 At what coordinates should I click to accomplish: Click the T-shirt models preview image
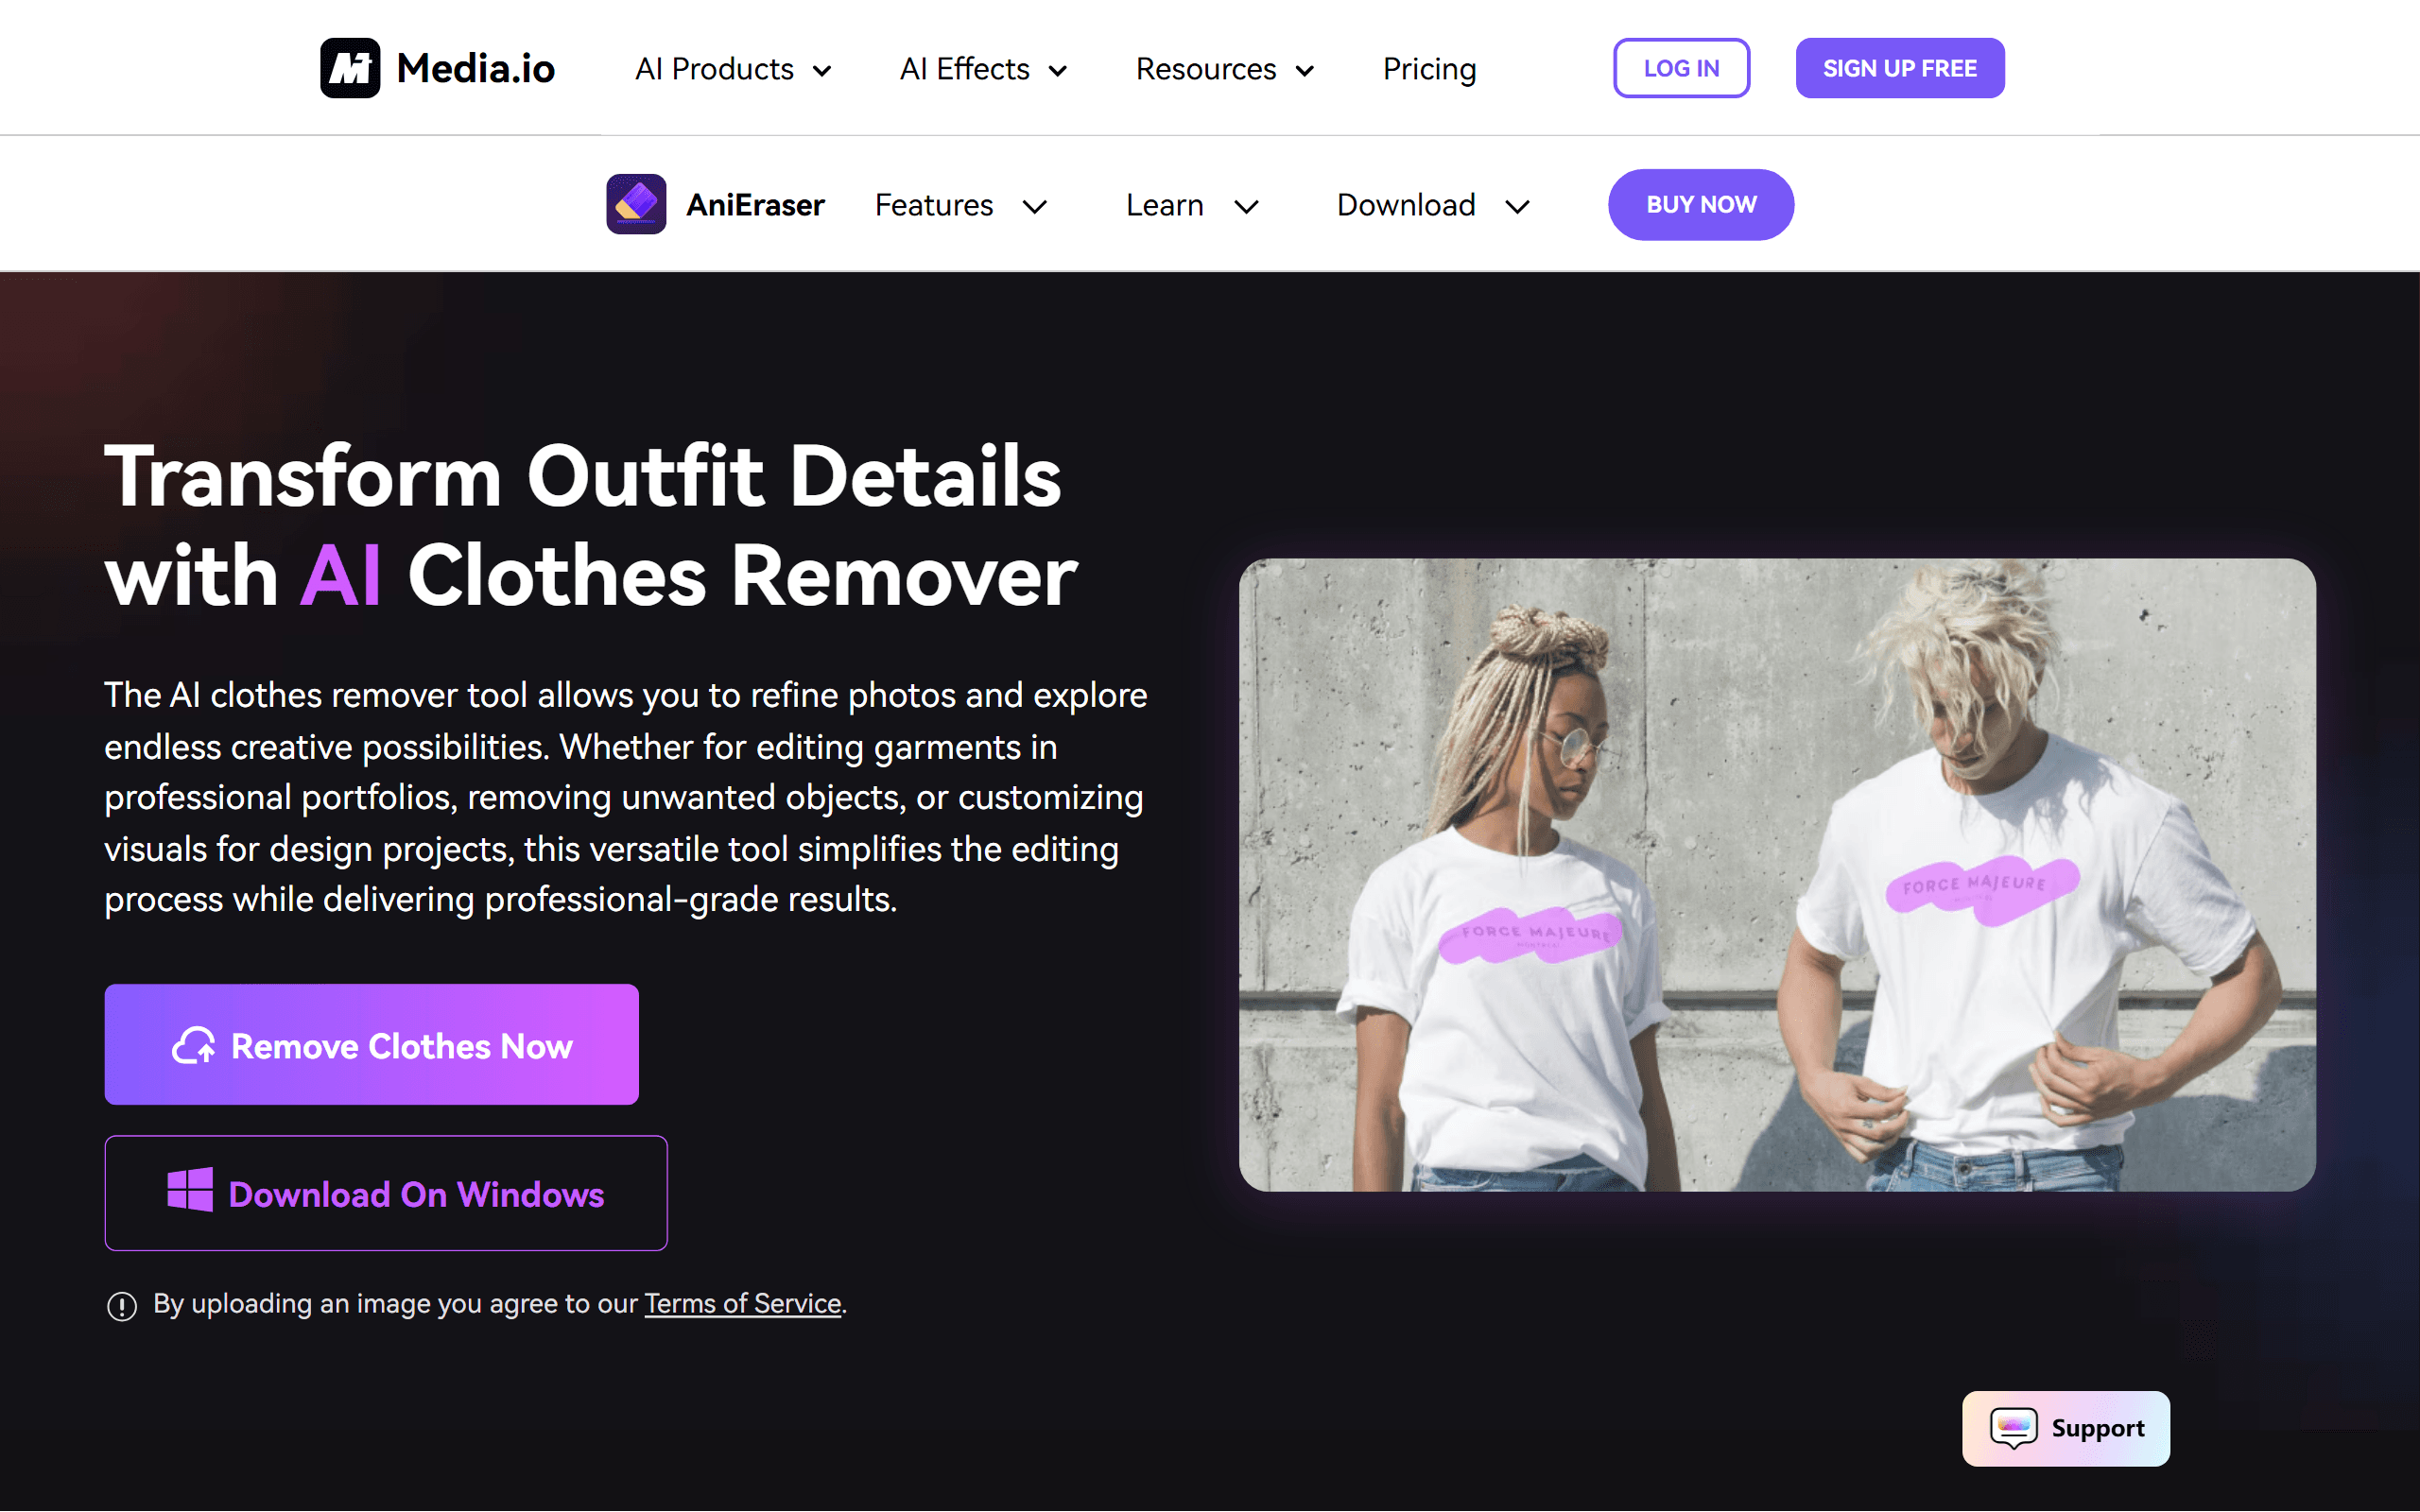[1777, 875]
